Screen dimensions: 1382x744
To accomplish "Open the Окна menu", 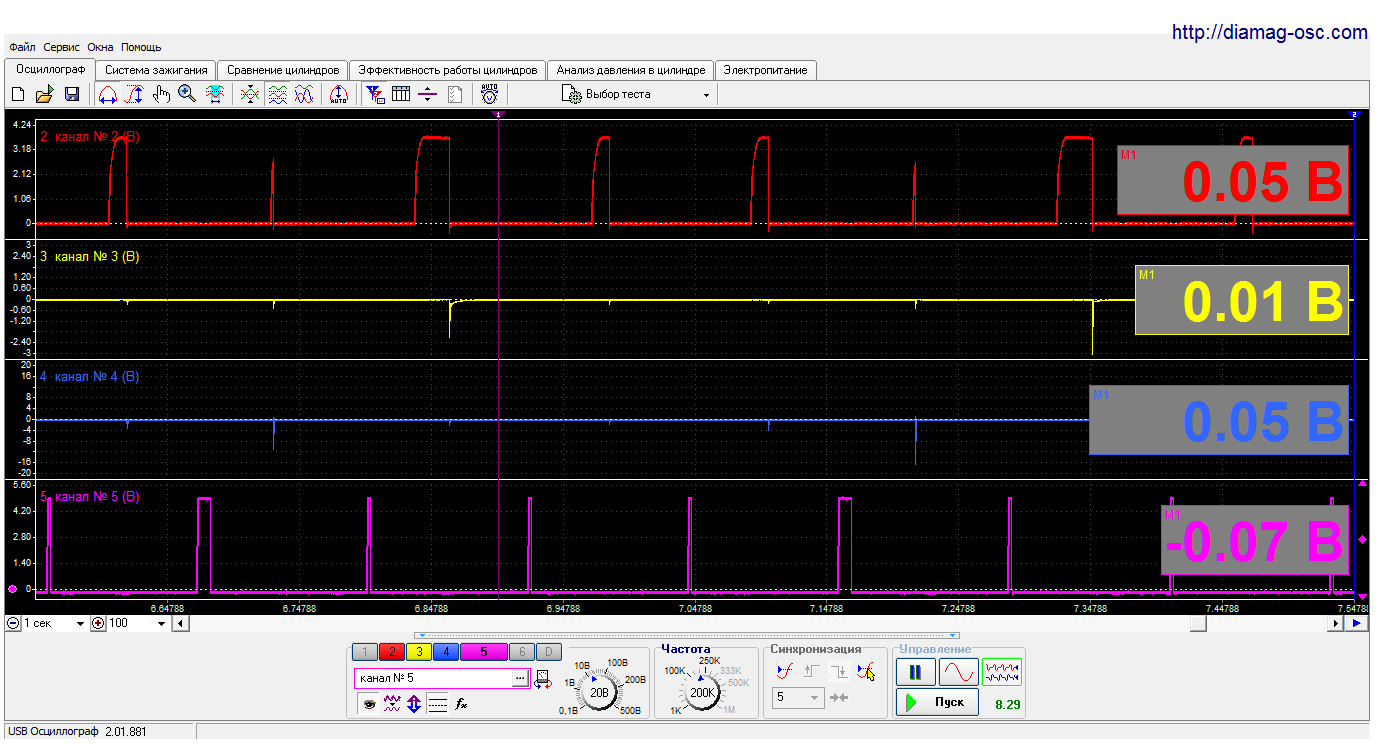I will point(100,47).
